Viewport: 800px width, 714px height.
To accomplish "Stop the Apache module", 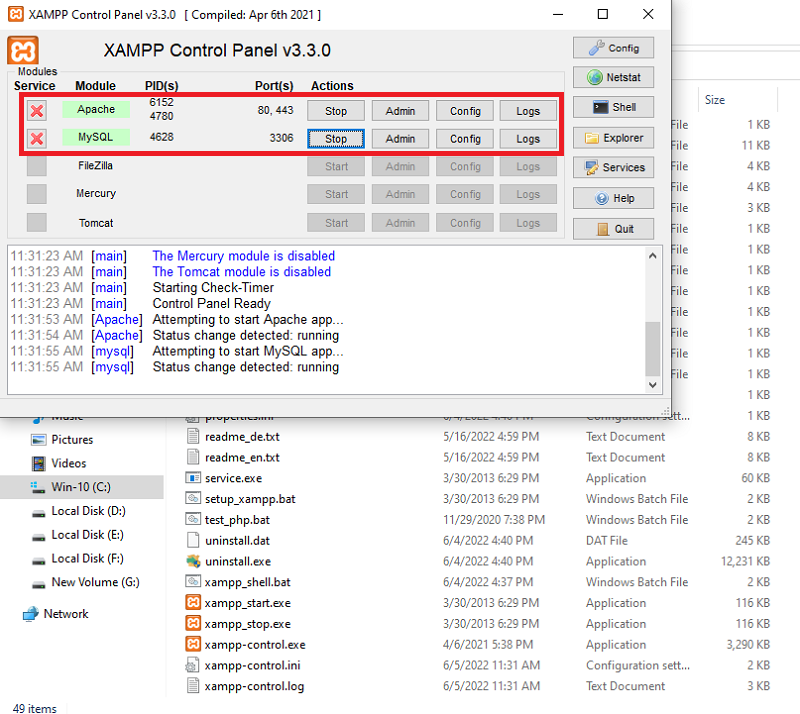I will coord(336,111).
